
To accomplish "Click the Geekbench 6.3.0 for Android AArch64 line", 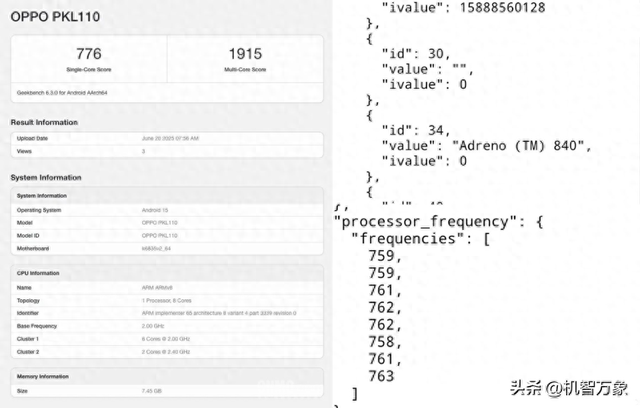I will click(62, 93).
